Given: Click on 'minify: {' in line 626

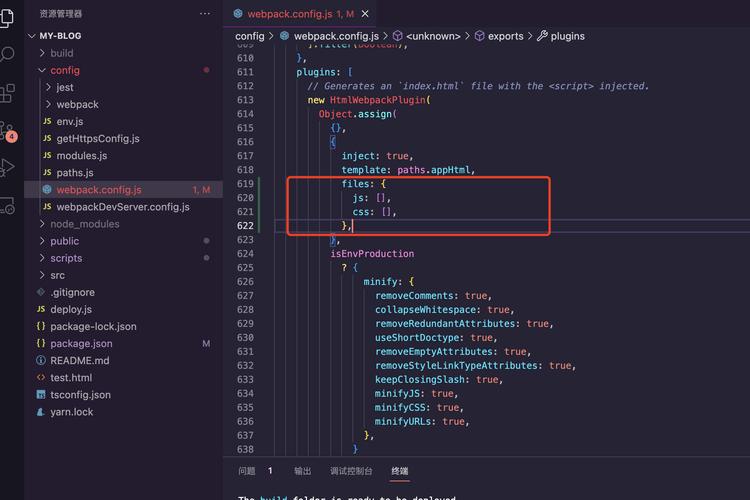Looking at the screenshot, I should (389, 282).
